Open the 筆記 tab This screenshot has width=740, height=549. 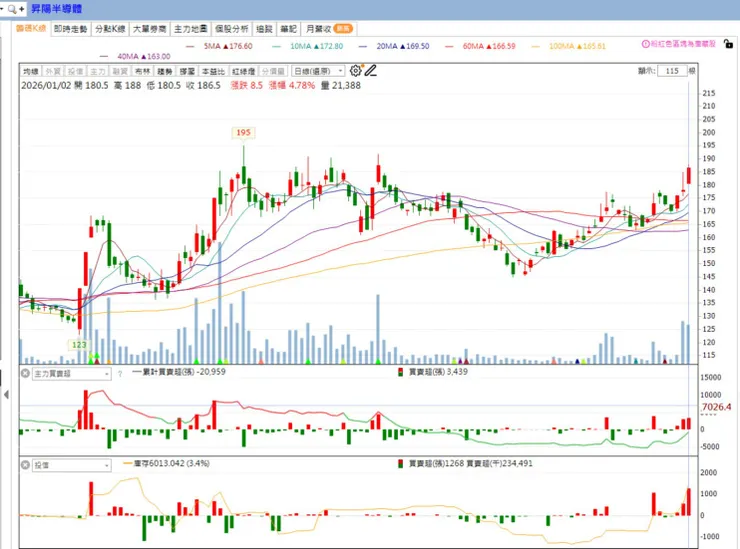[x=288, y=29]
